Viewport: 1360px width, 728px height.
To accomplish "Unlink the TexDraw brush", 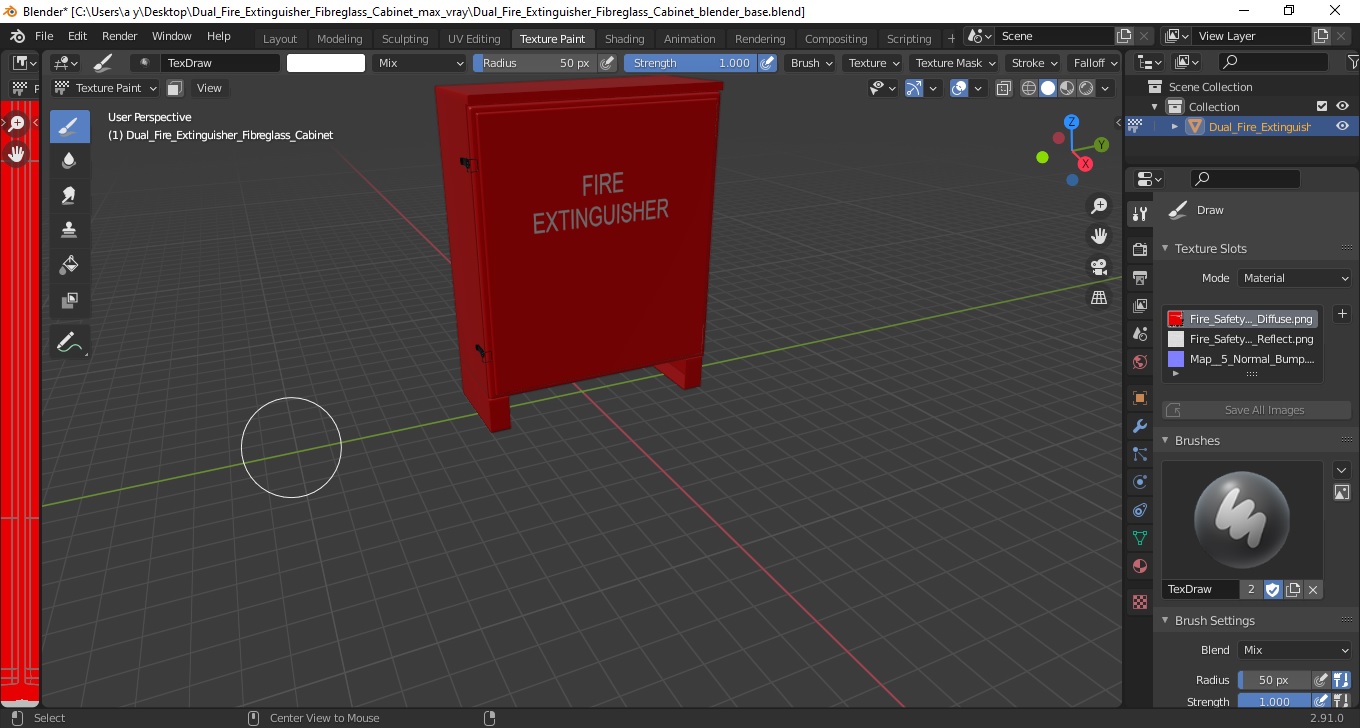I will (x=1313, y=589).
